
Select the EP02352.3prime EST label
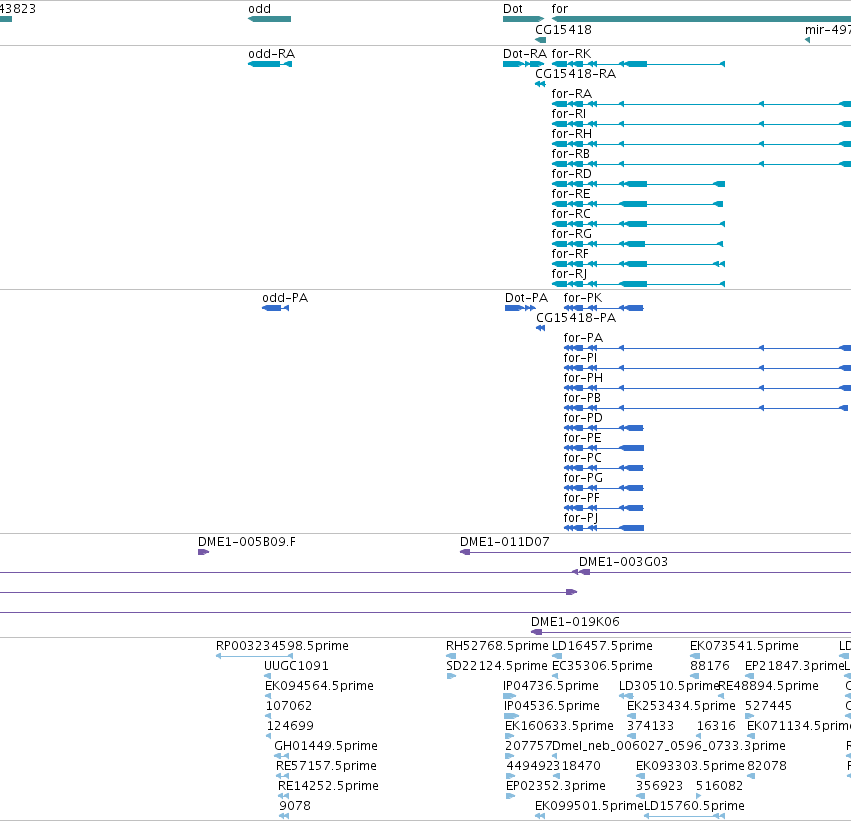(x=556, y=786)
